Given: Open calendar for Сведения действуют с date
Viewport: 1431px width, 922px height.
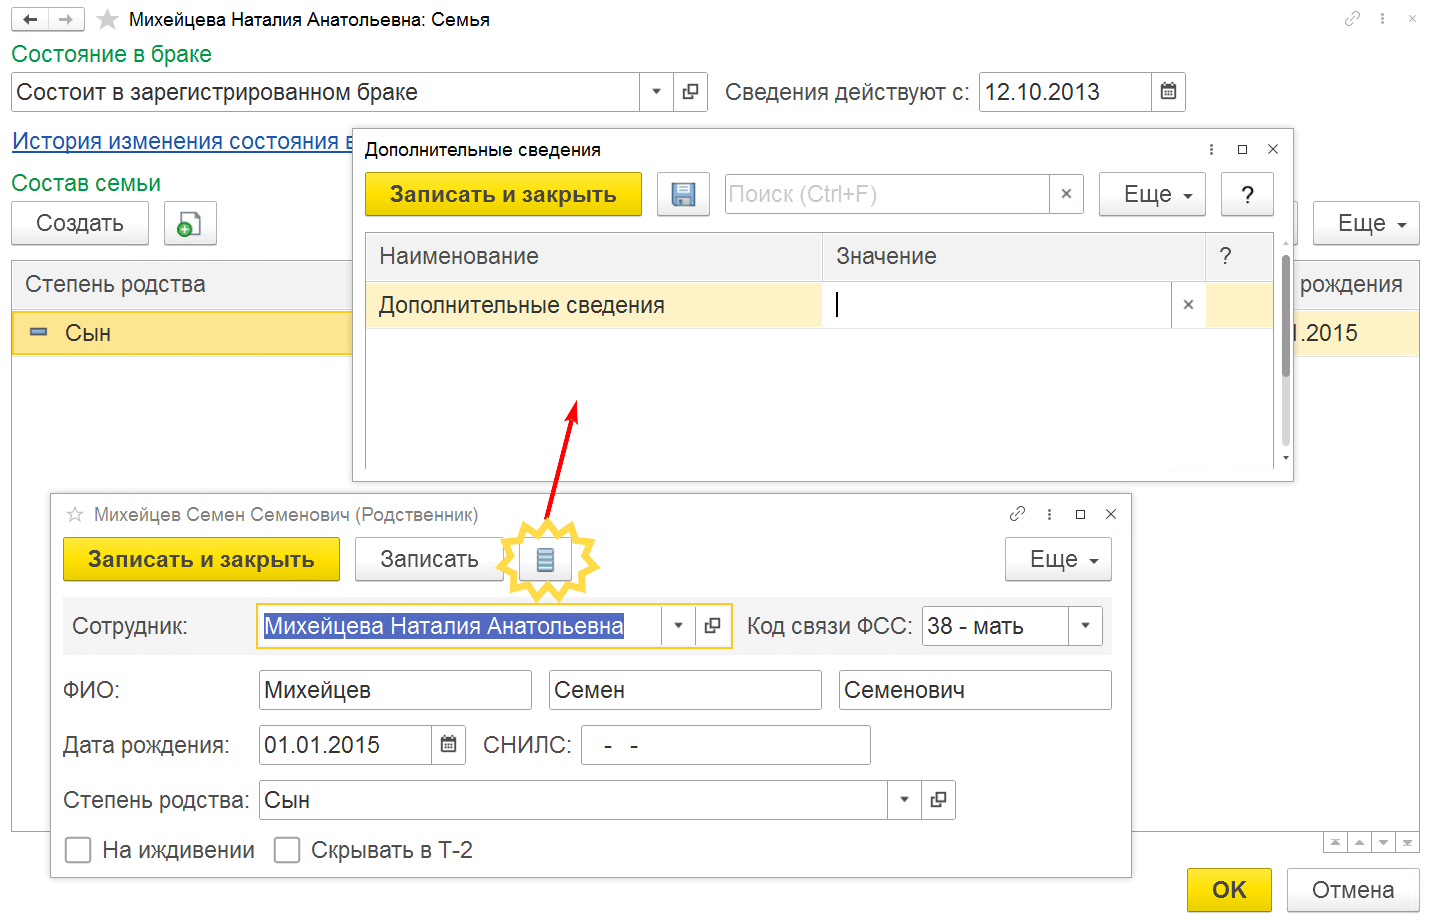Looking at the screenshot, I should [1168, 92].
